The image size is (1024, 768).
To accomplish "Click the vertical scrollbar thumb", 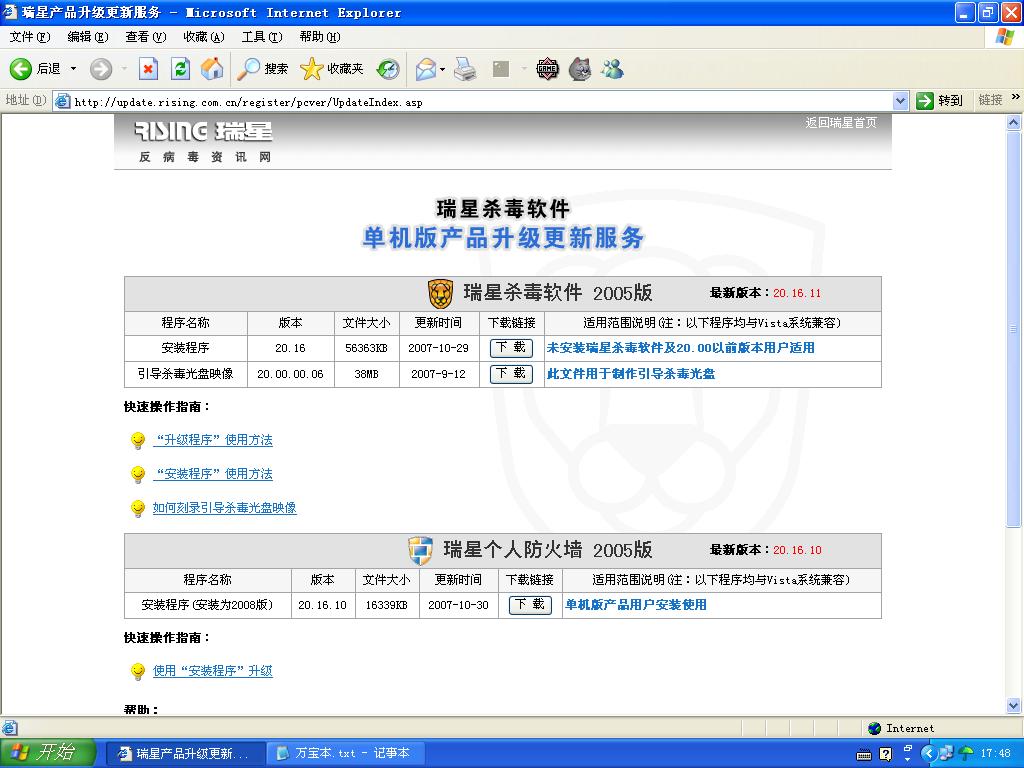I will 1014,328.
